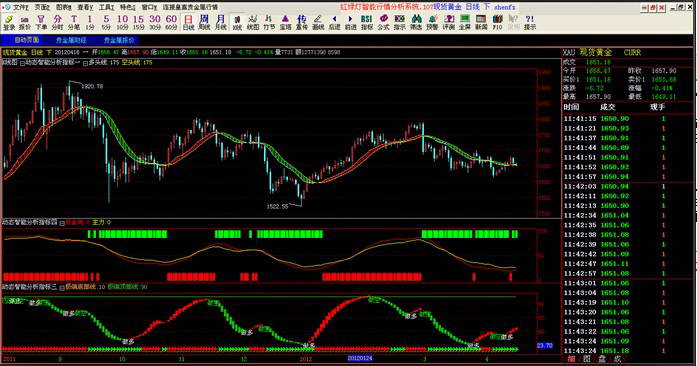The width and height of the screenshot is (697, 366).
Task: Open the 下单 place order tool
Action: 41,22
